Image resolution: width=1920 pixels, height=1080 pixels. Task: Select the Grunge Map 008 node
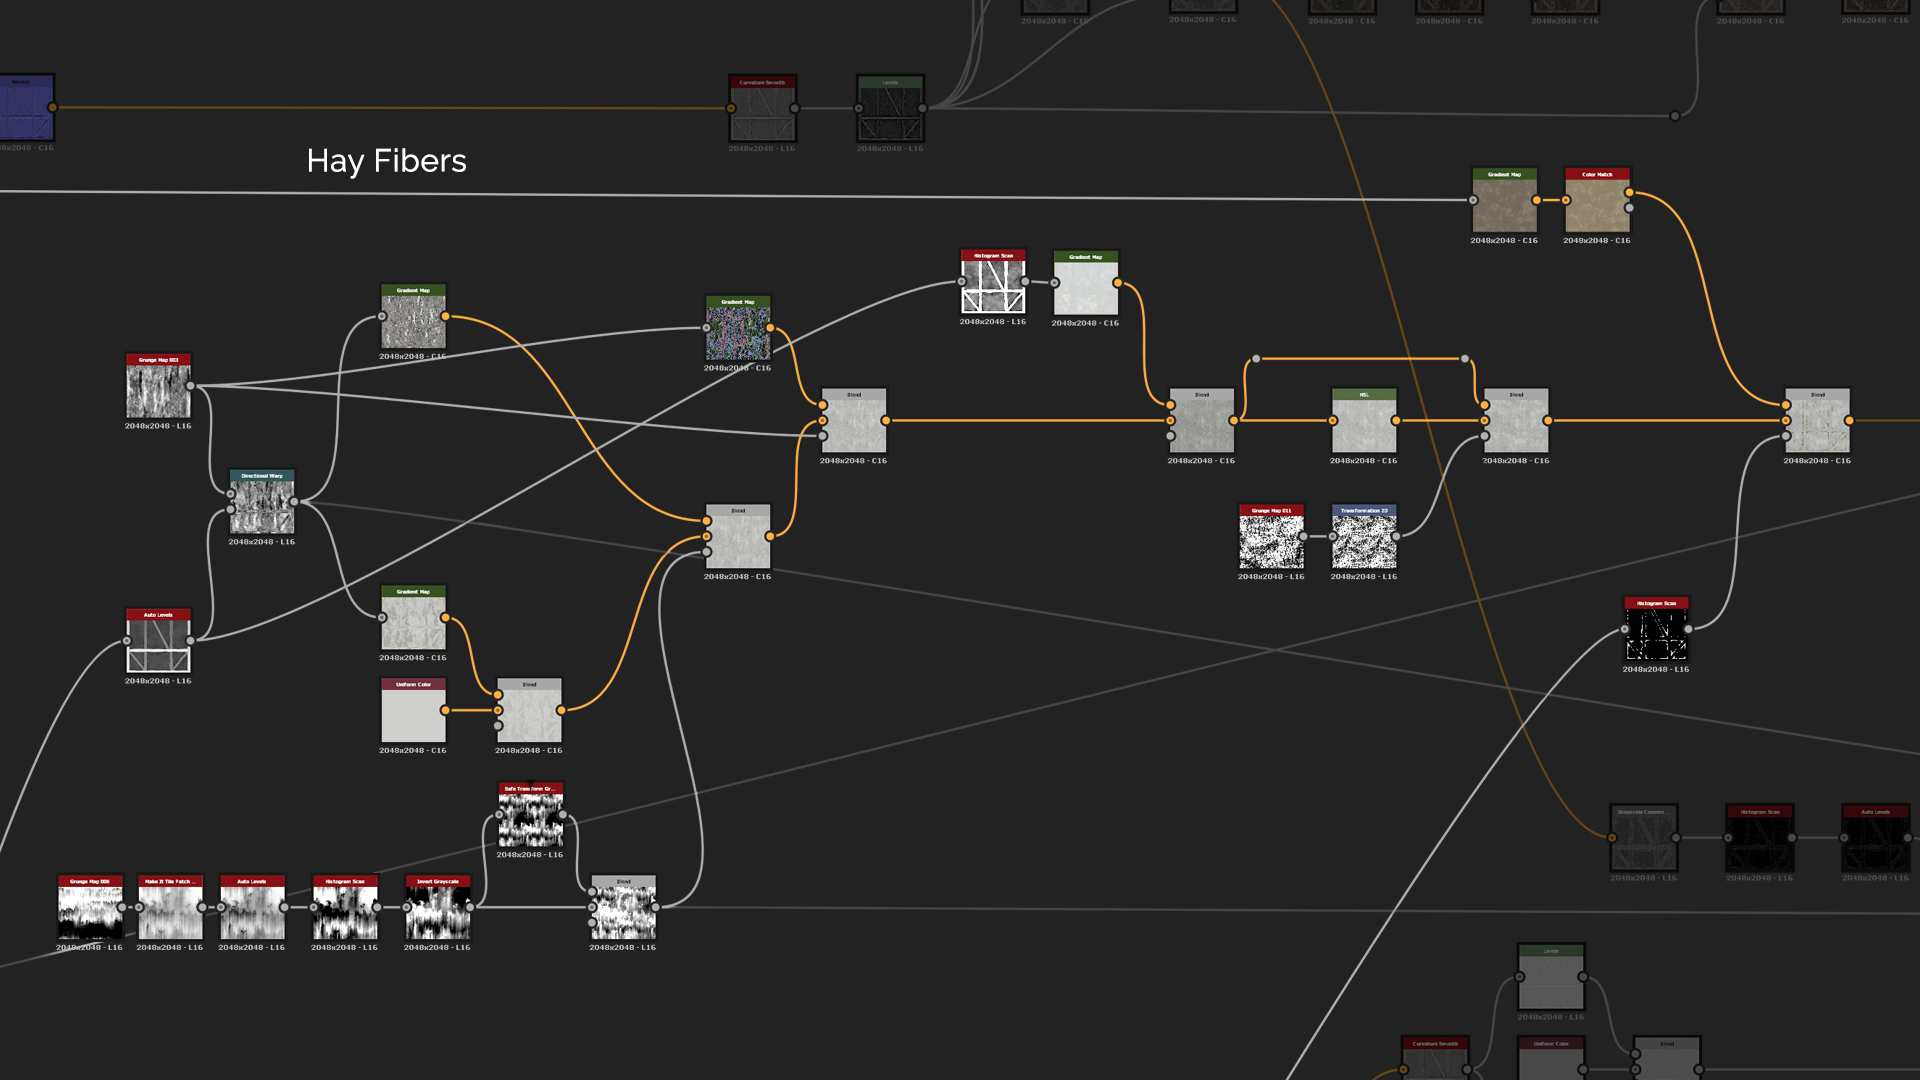(90, 911)
